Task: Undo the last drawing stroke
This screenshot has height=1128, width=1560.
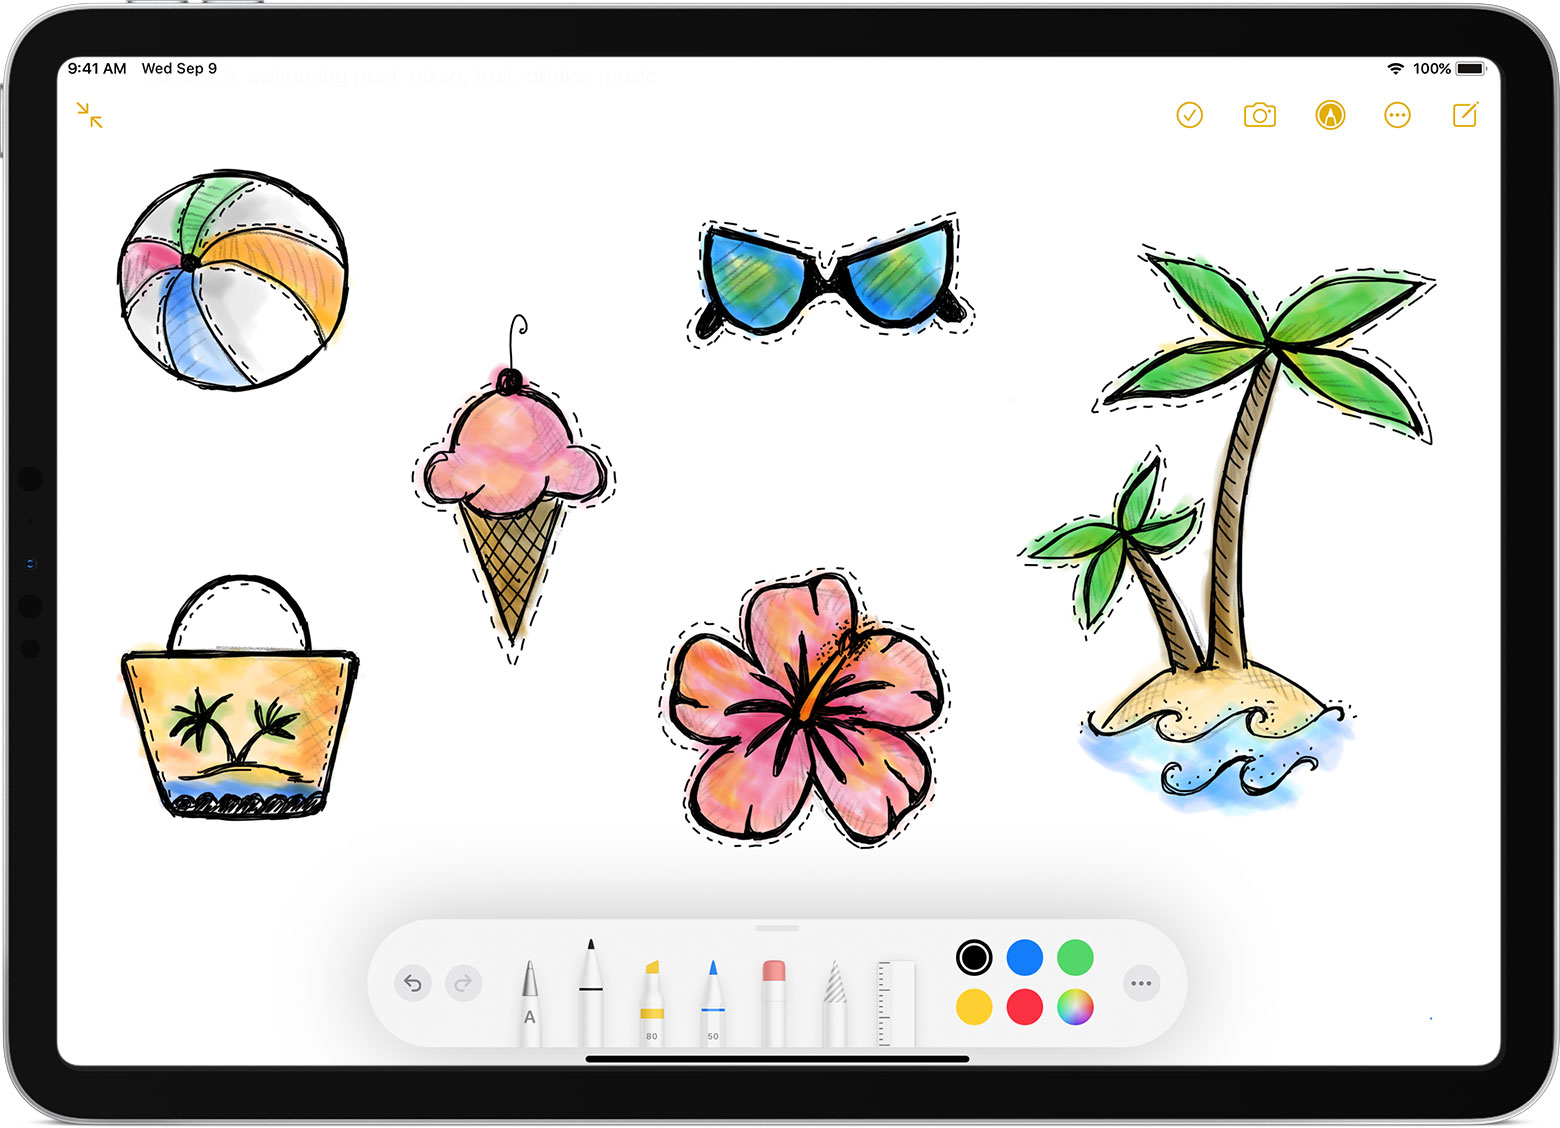Action: click(x=412, y=983)
